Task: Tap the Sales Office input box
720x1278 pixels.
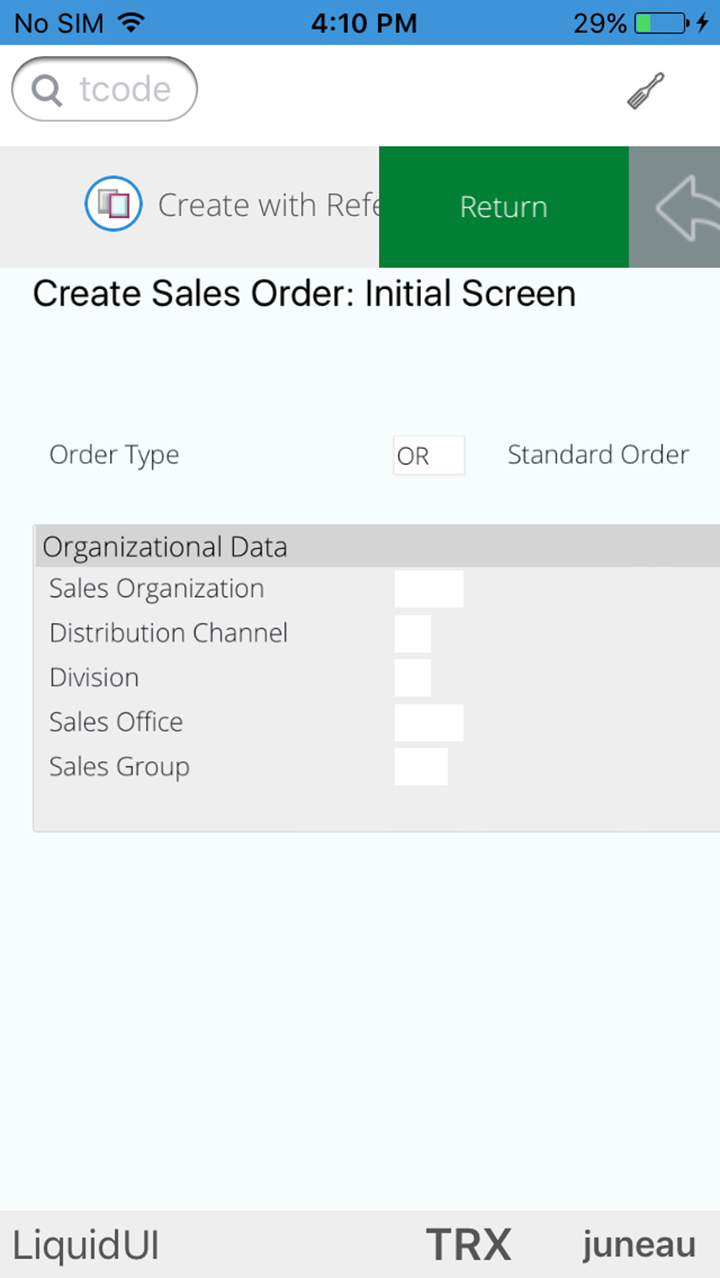Action: click(x=429, y=722)
